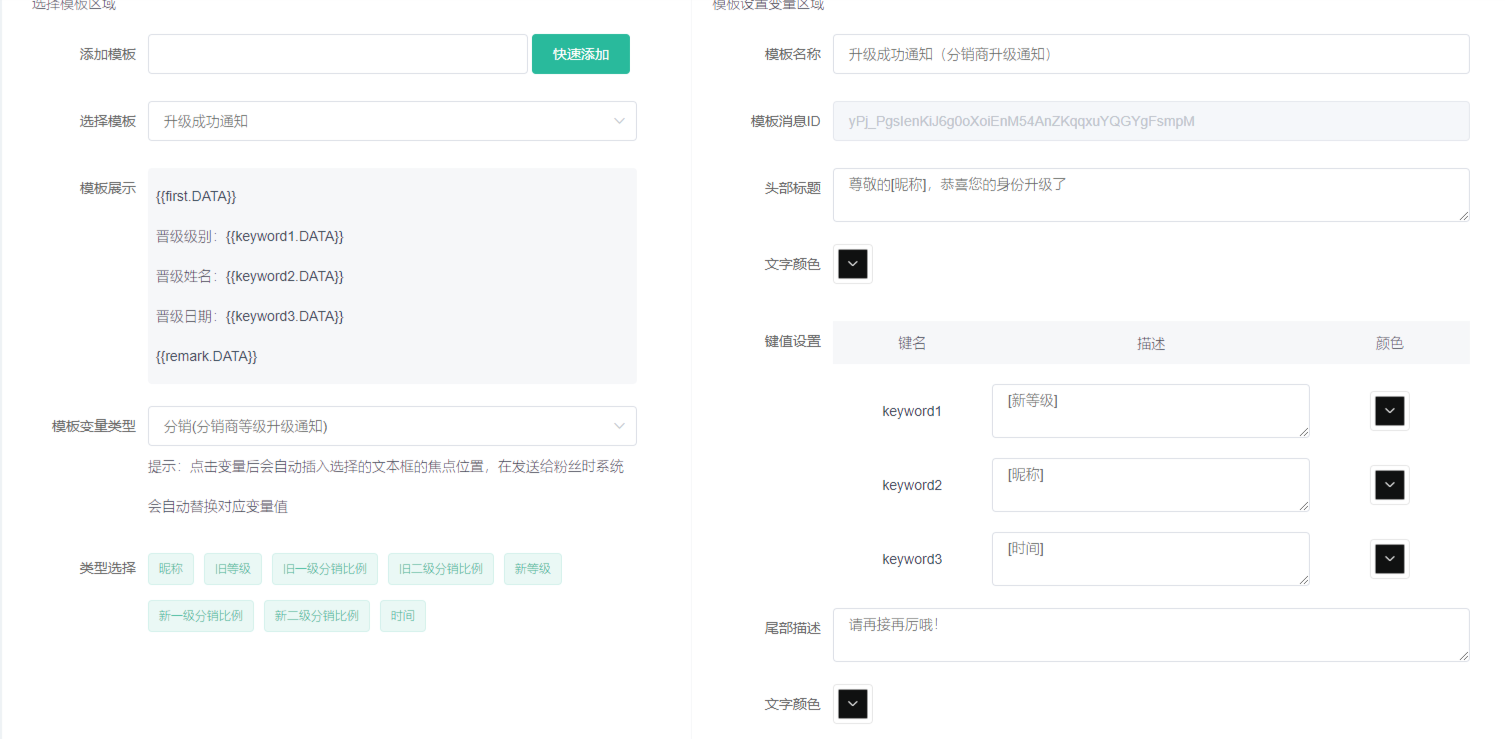
Task: Open the 选择模板 dropdown
Action: (391, 121)
